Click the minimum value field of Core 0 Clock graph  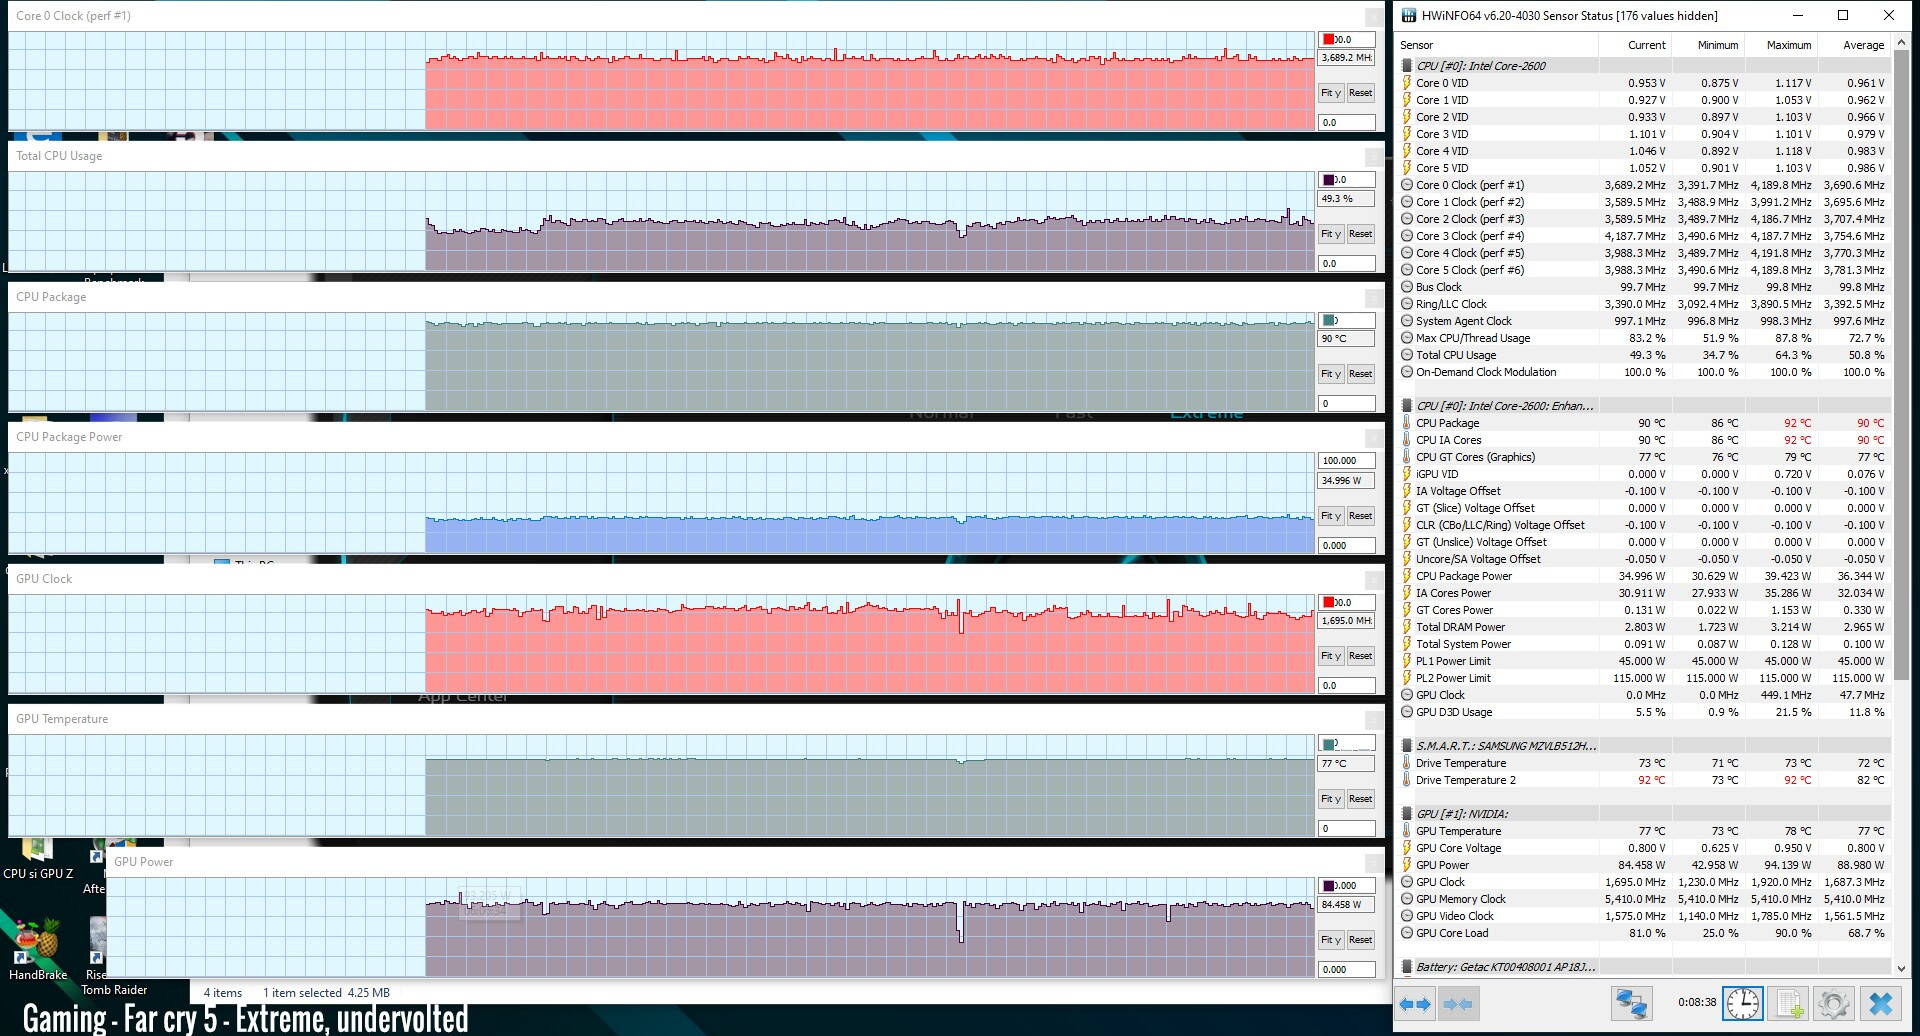tap(1347, 123)
